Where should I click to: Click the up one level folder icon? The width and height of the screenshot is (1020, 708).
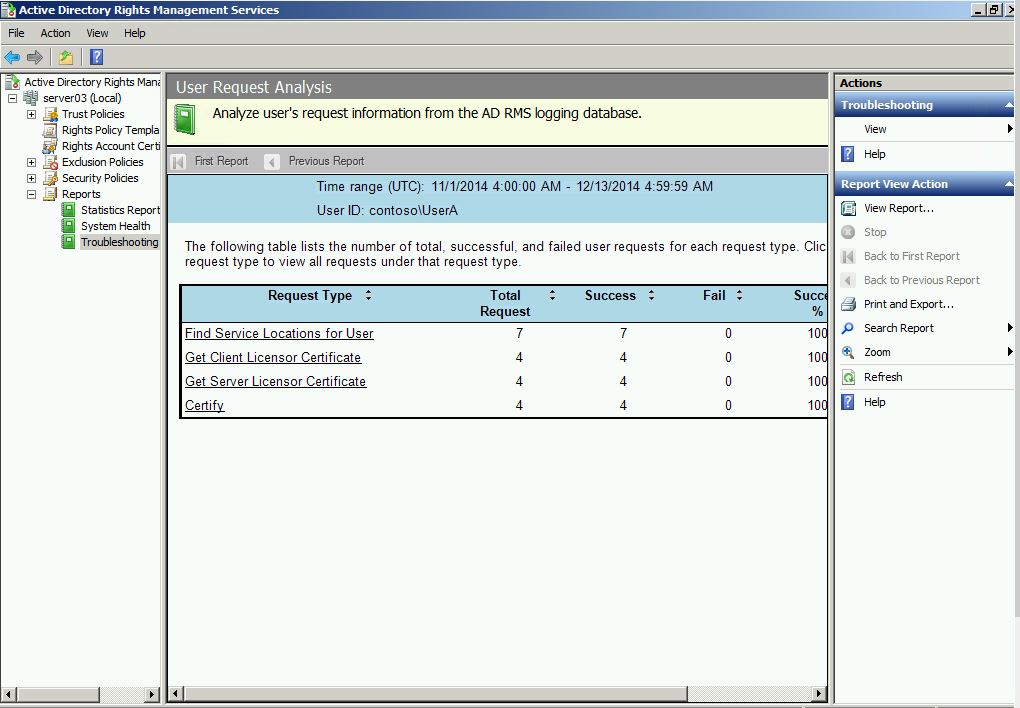pos(66,57)
